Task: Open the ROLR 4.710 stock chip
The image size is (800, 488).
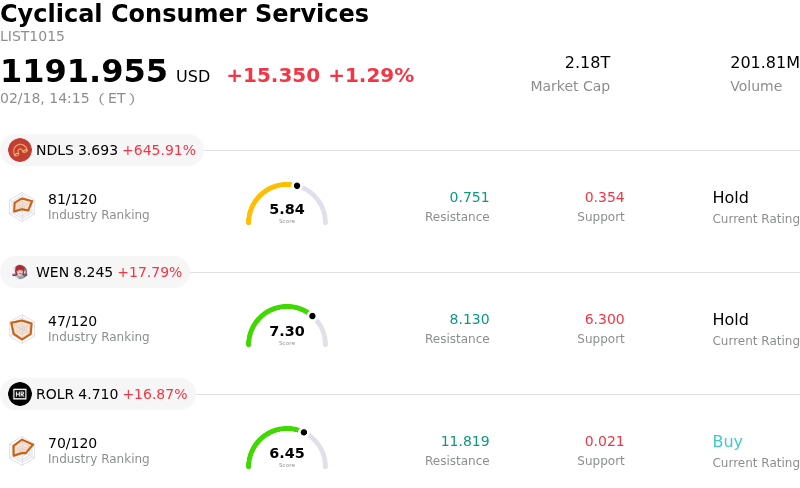Action: click(98, 394)
